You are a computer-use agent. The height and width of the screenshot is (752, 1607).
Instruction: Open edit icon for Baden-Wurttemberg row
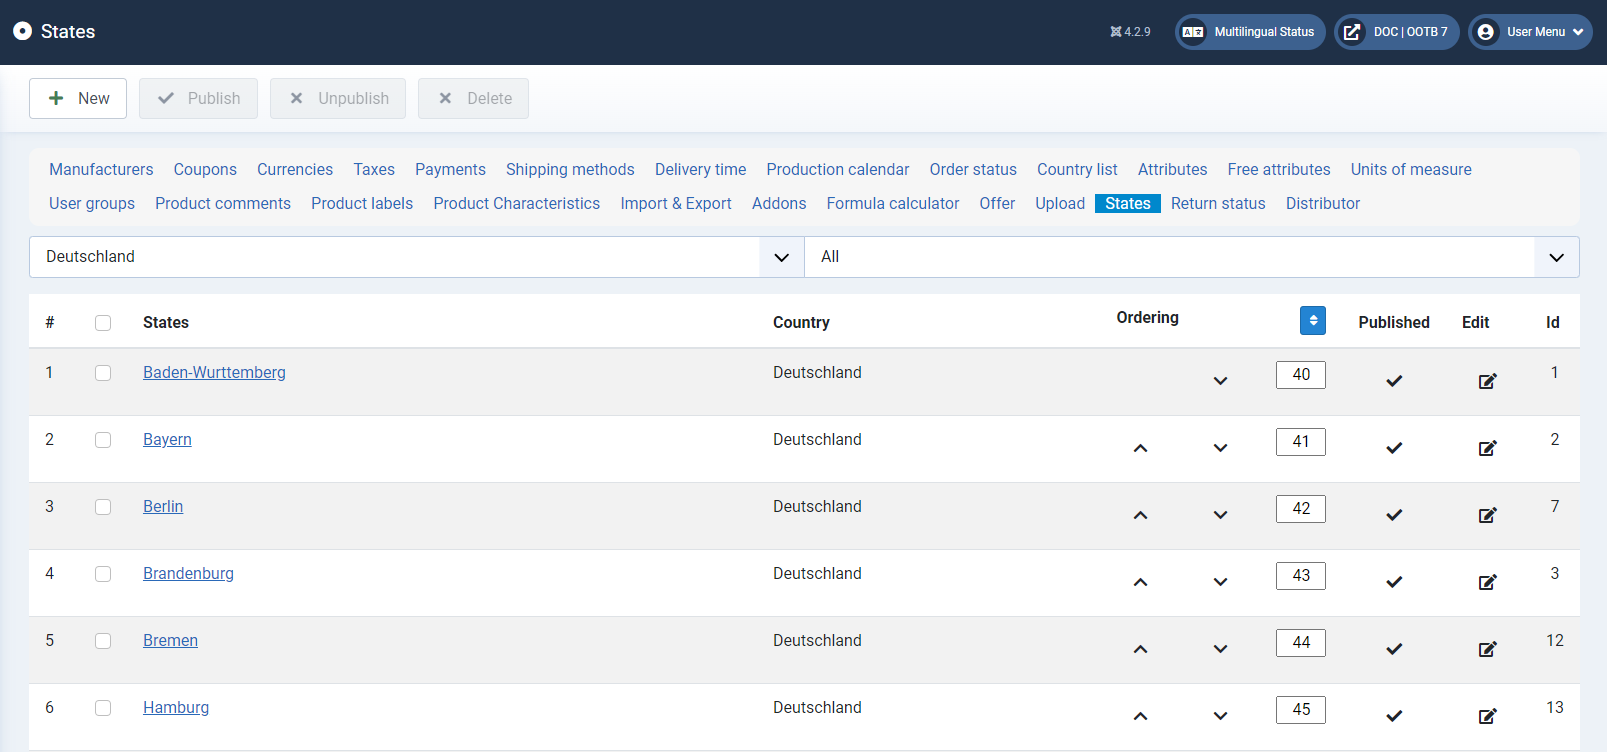pos(1487,381)
